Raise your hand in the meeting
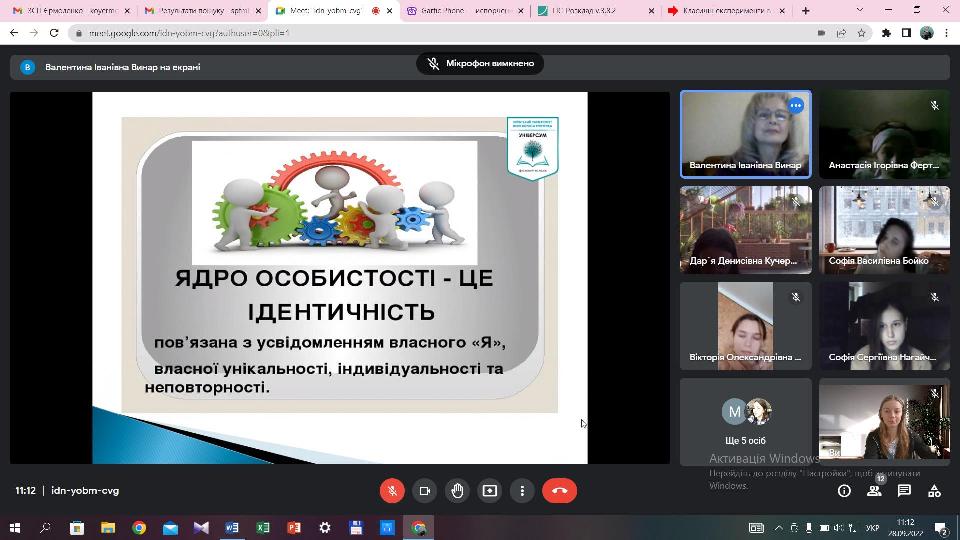The height and width of the screenshot is (540, 960). click(457, 491)
